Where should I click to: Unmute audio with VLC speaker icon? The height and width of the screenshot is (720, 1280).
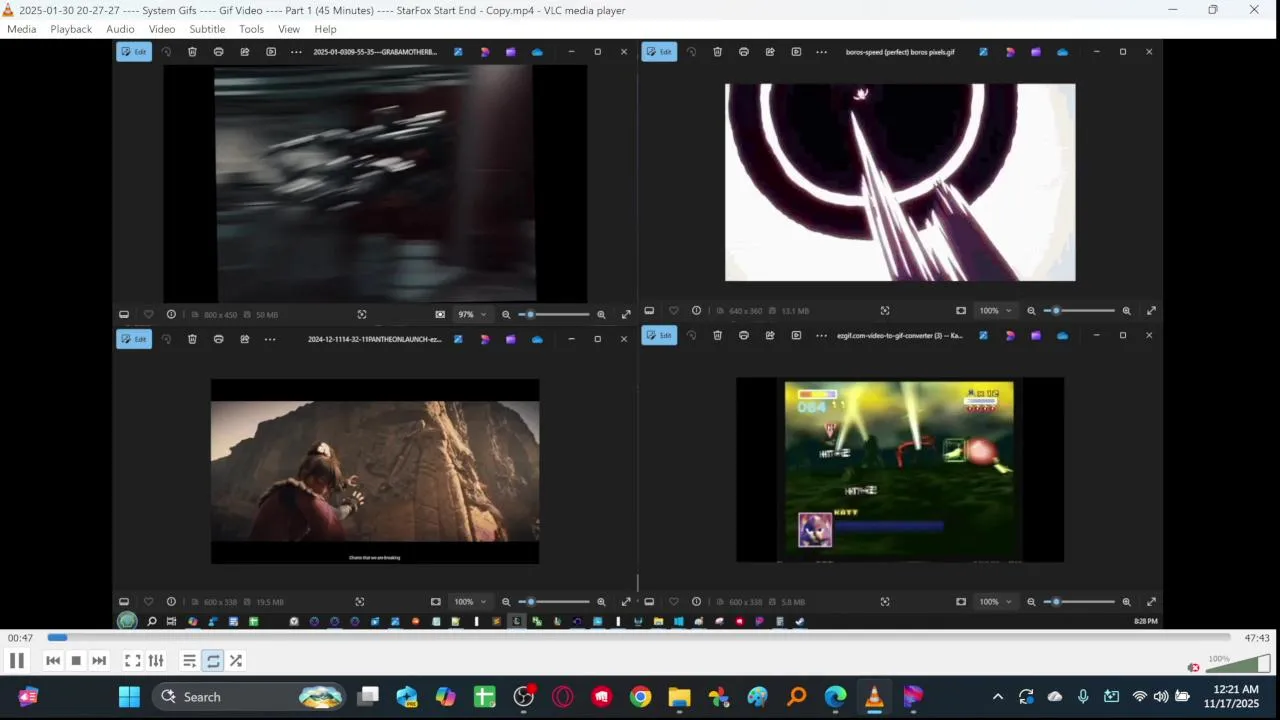point(1193,667)
